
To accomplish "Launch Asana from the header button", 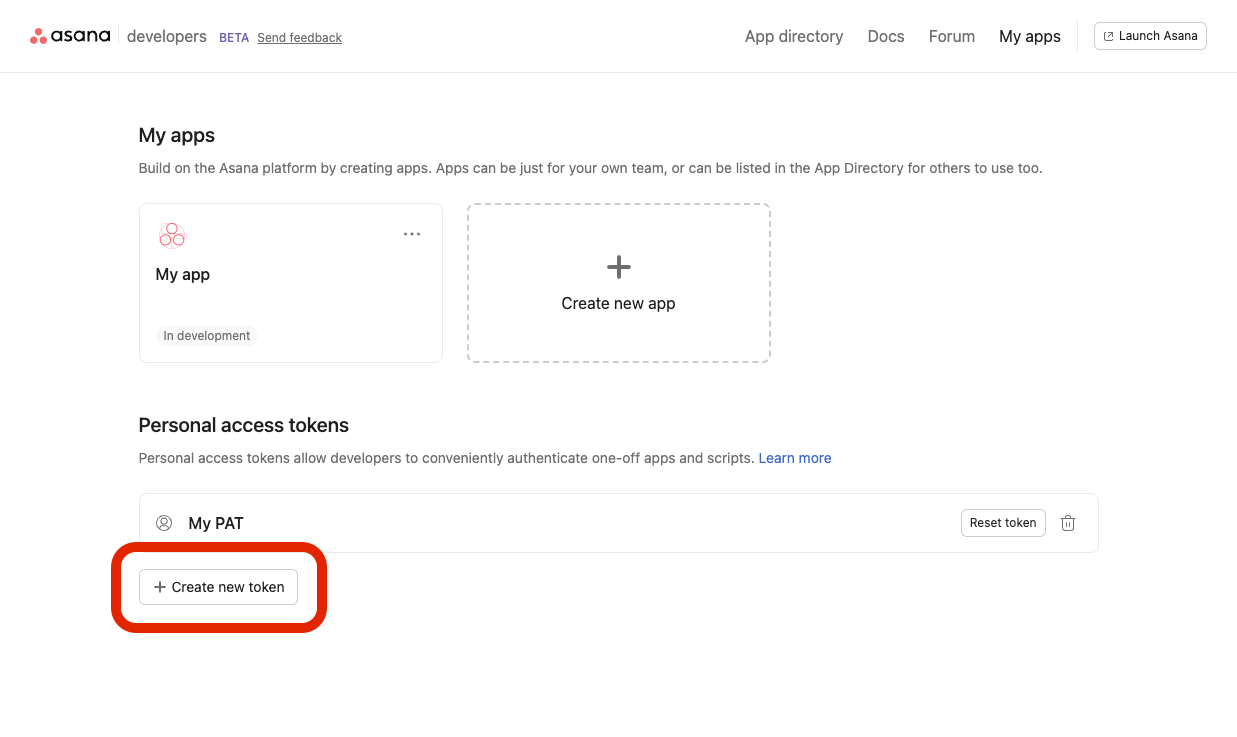I will (1150, 36).
